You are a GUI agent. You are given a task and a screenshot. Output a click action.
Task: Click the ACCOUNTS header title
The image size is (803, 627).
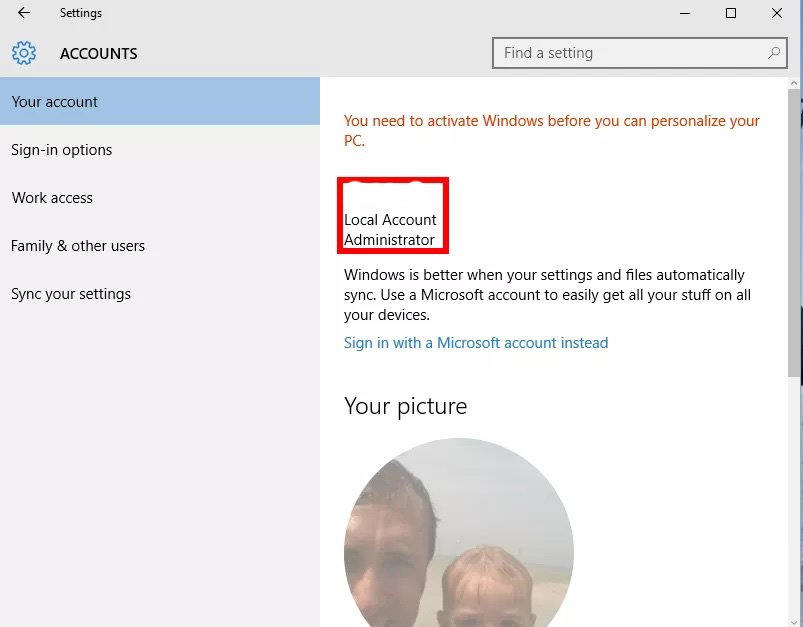99,54
